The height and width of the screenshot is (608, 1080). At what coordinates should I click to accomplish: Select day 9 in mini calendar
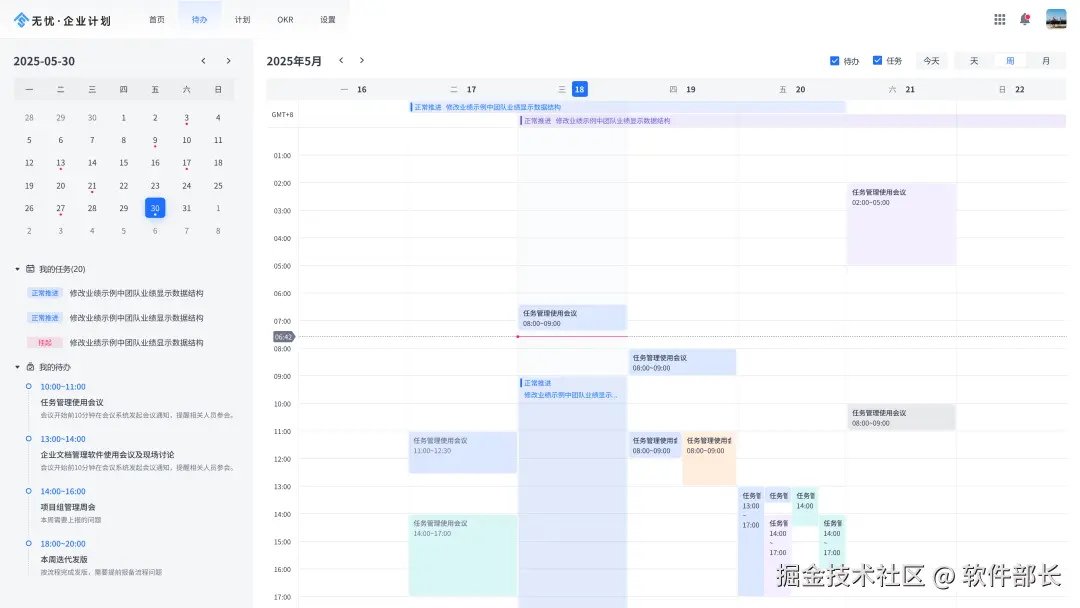coord(155,140)
